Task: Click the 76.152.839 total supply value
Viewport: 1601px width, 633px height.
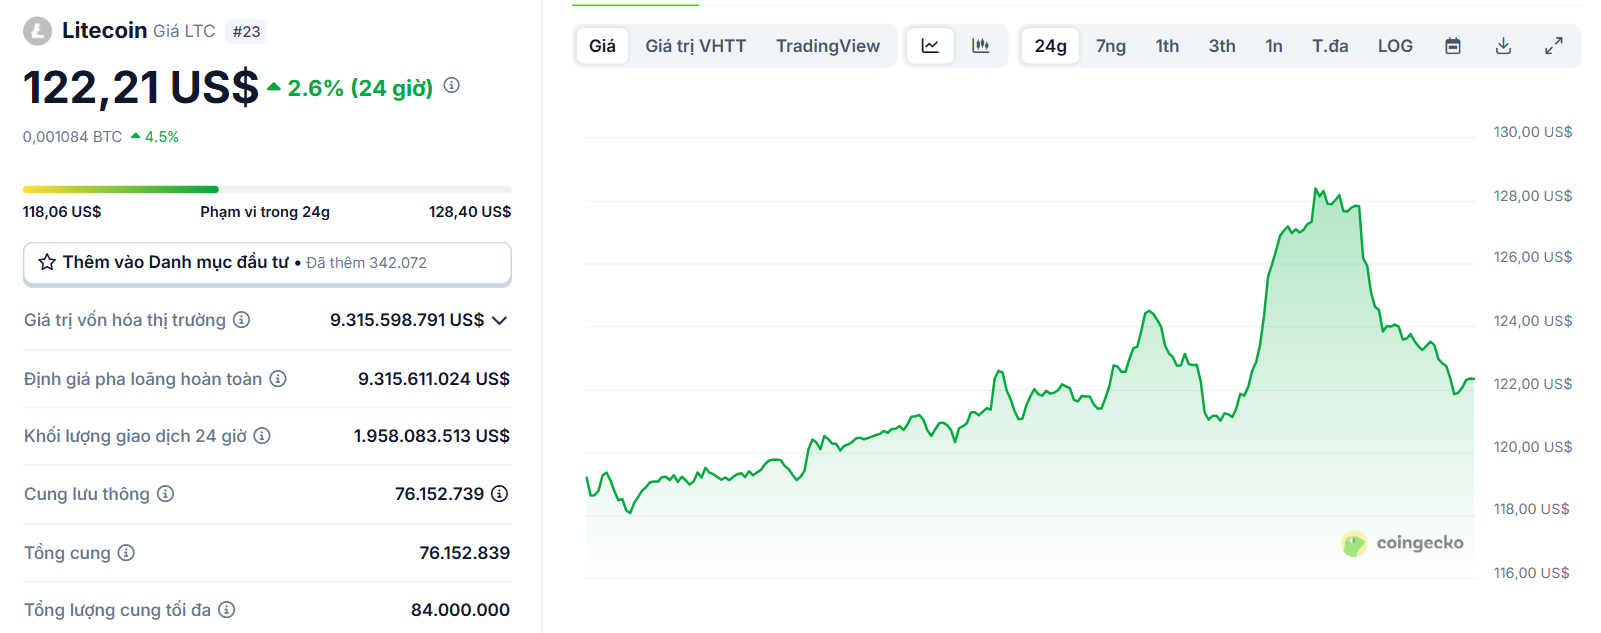Action: click(x=465, y=553)
